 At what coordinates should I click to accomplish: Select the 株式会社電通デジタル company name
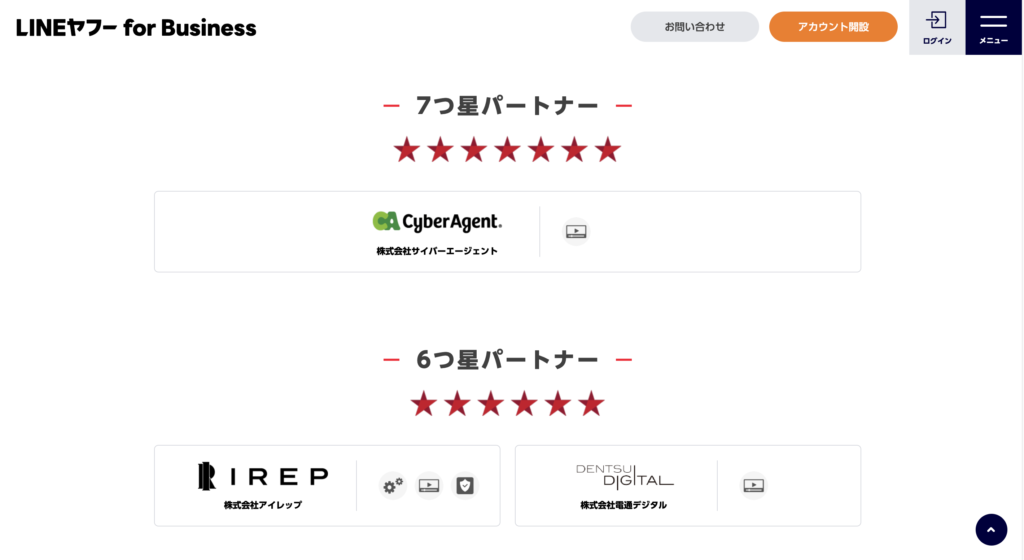624,505
